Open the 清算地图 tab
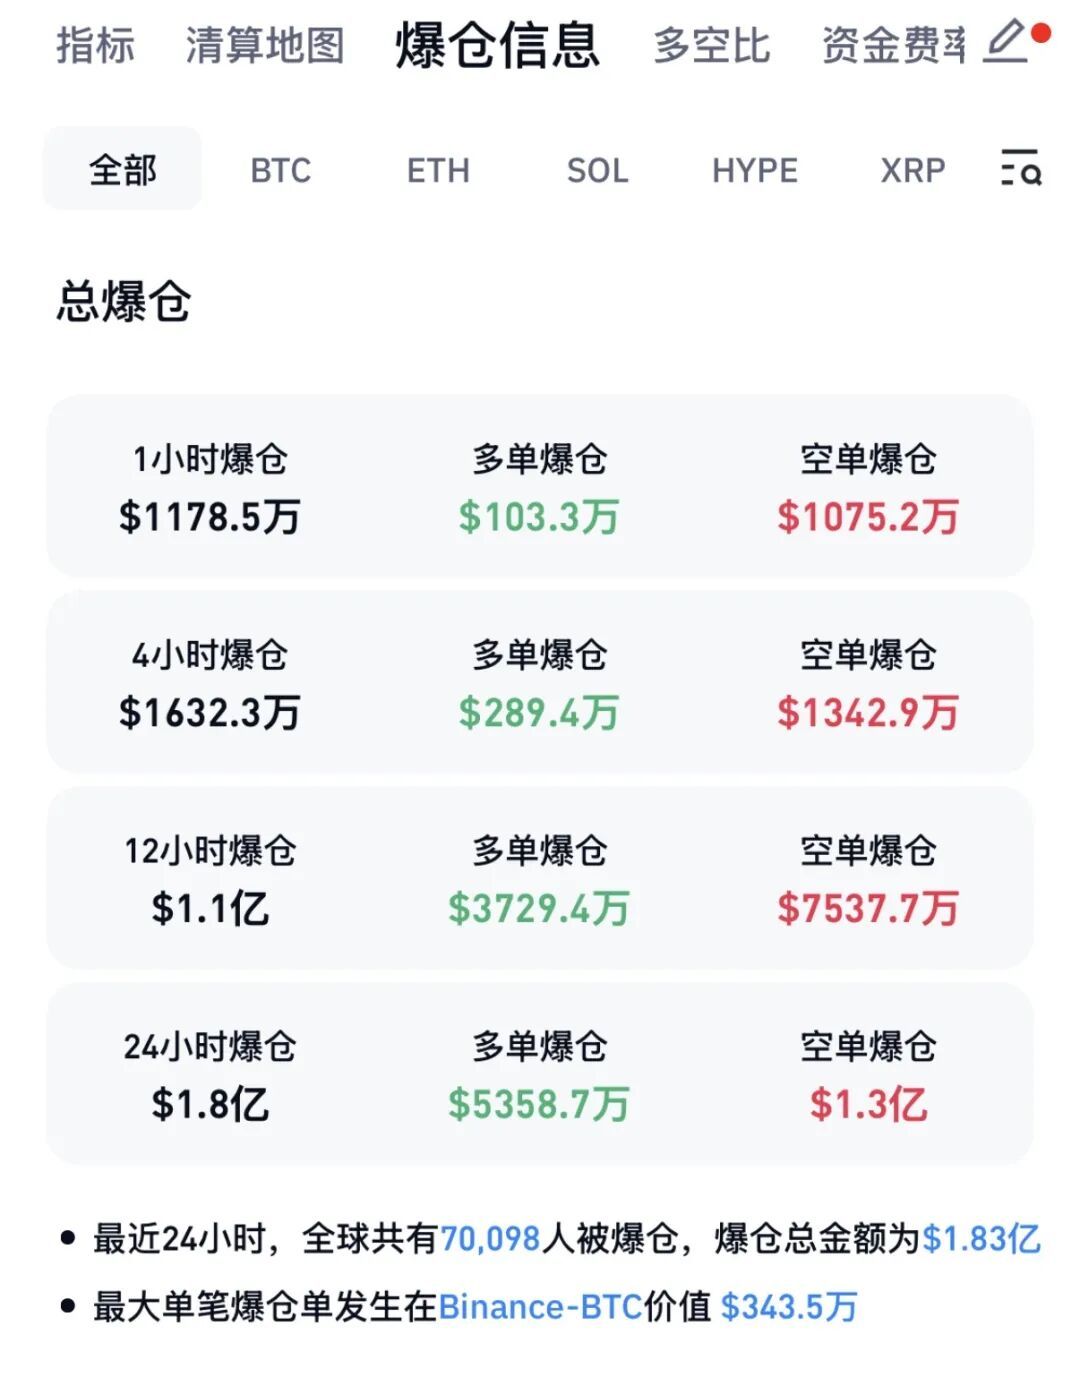Image resolution: width=1080 pixels, height=1394 pixels. [x=265, y=46]
